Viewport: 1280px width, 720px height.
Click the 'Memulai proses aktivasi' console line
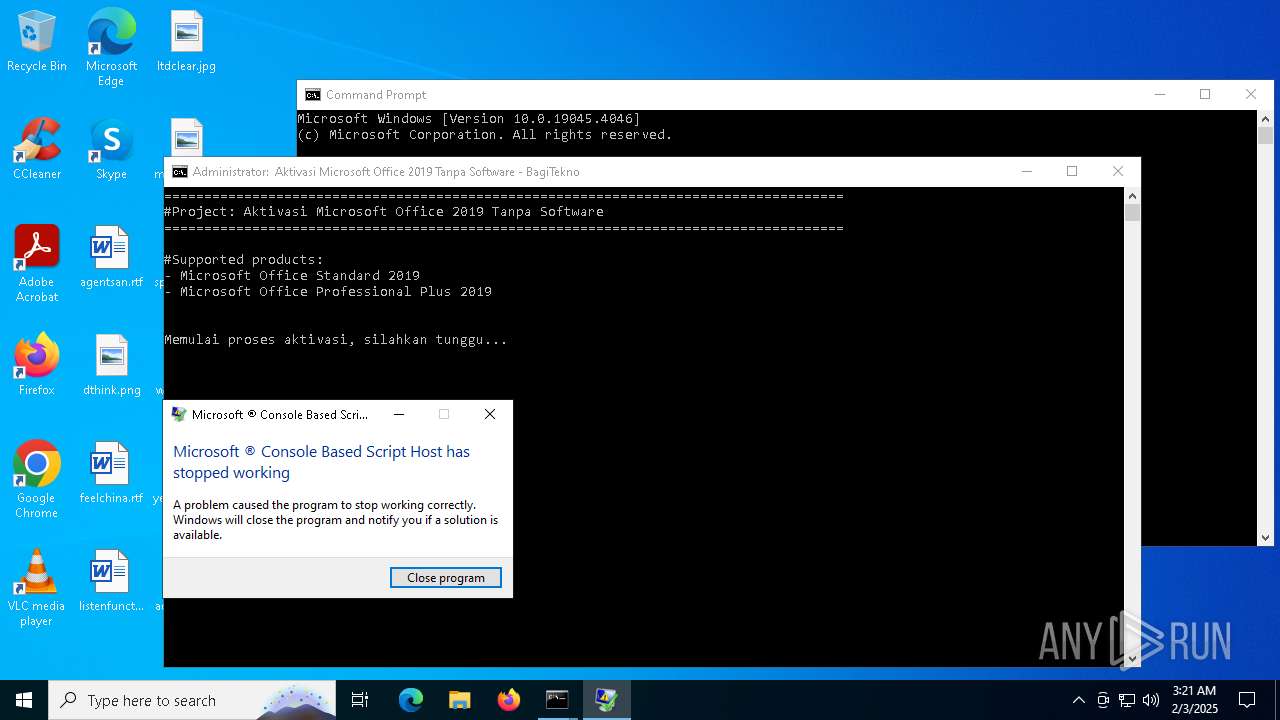(x=336, y=340)
